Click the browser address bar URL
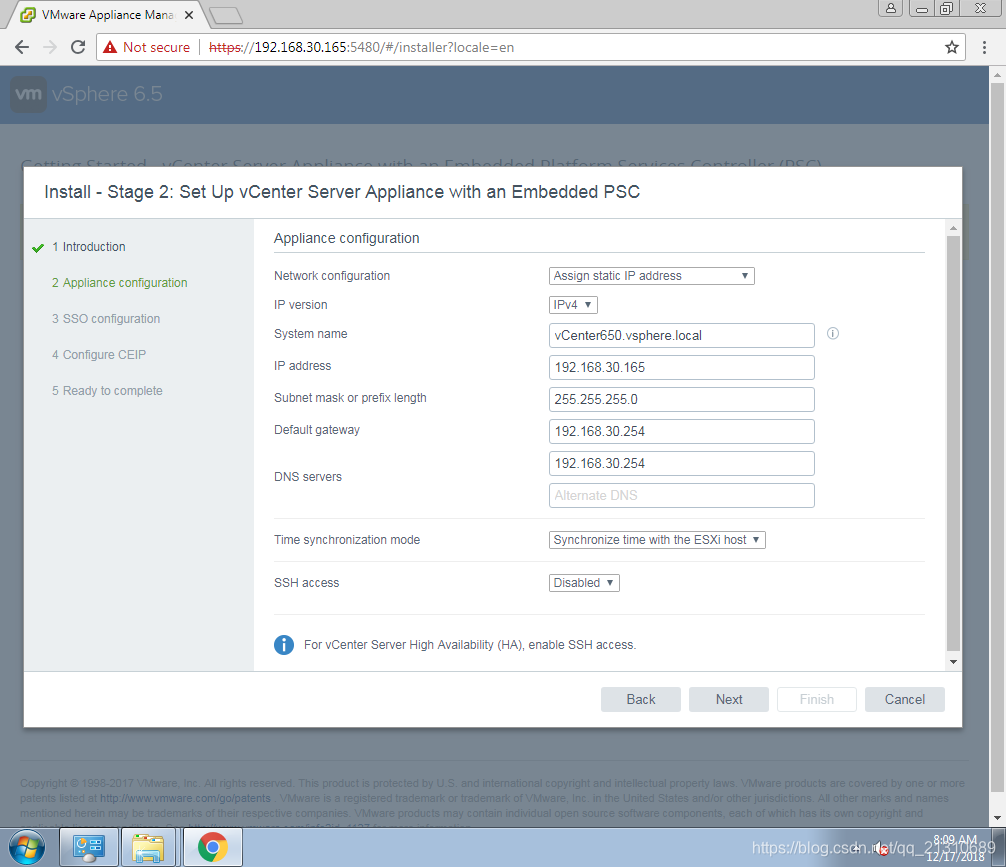The width and height of the screenshot is (1006, 867). click(361, 47)
